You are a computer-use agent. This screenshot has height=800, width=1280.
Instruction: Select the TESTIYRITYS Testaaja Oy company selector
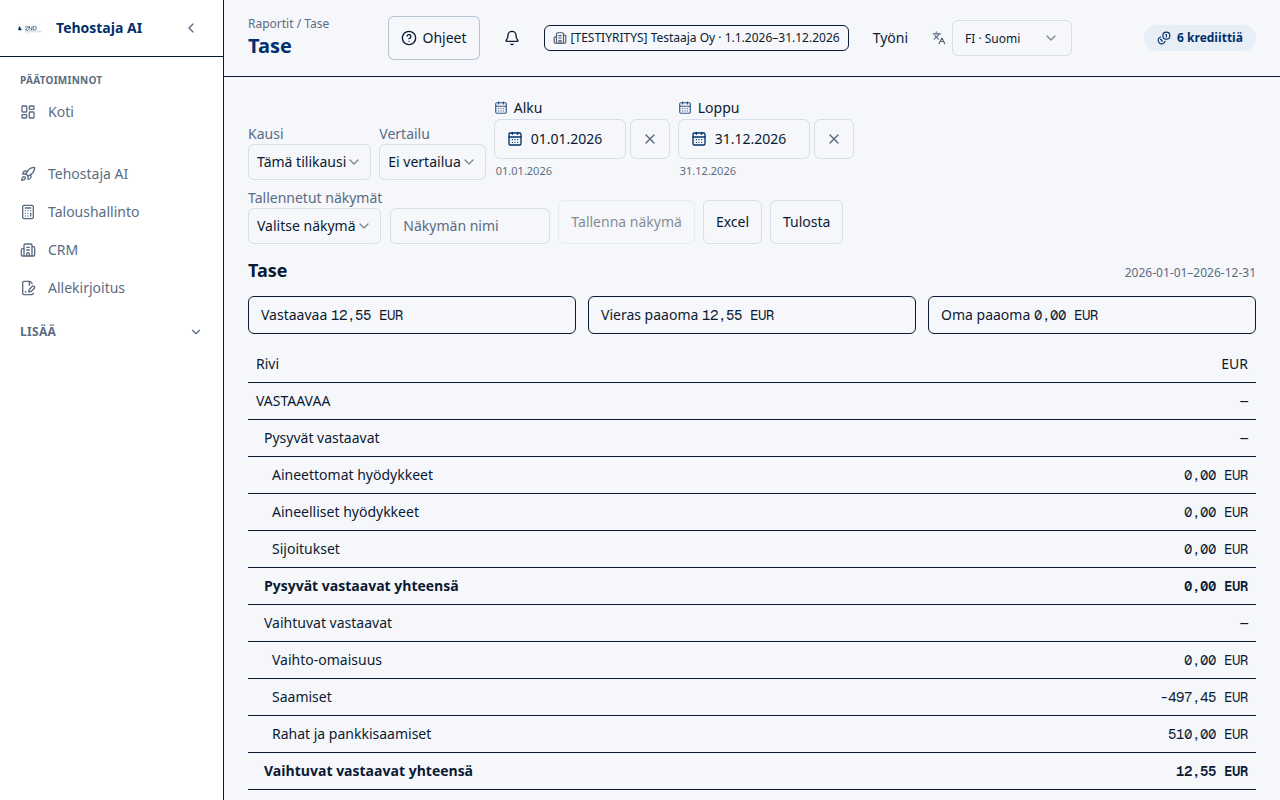(697, 38)
